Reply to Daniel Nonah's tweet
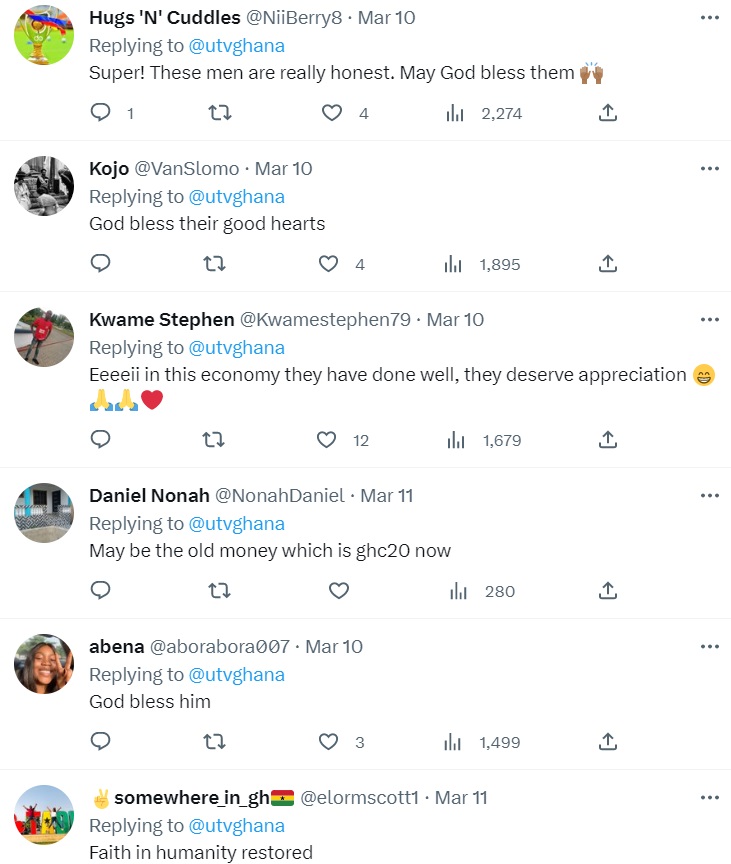The image size is (731, 864). (100, 591)
